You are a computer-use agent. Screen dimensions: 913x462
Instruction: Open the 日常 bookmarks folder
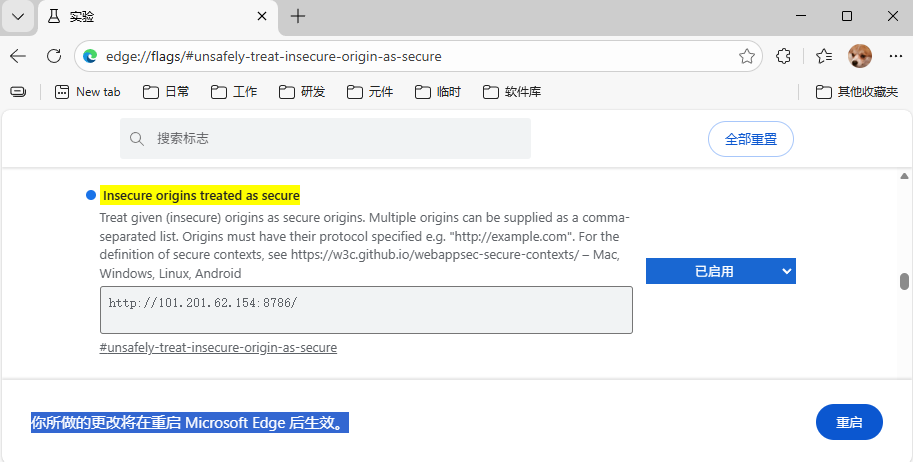(x=166, y=92)
